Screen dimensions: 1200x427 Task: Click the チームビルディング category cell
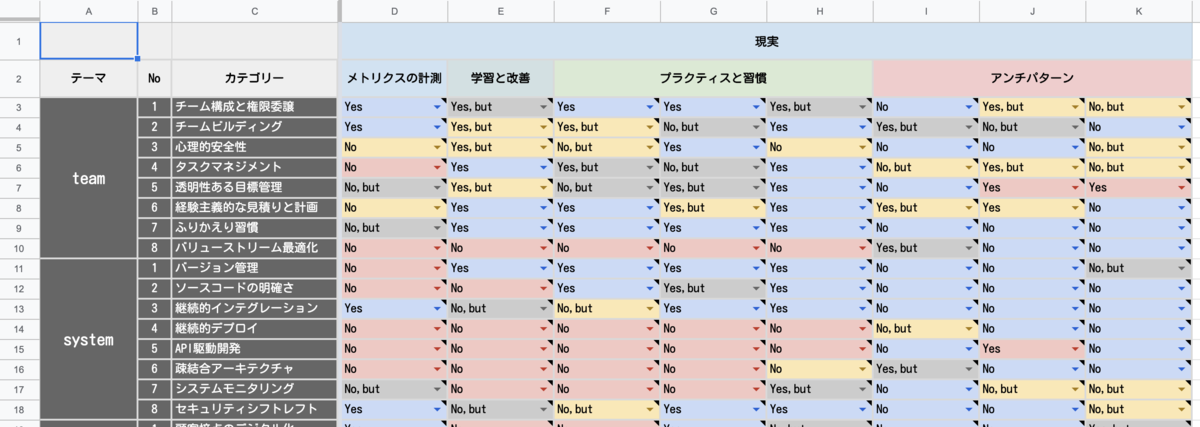pyautogui.click(x=254, y=127)
